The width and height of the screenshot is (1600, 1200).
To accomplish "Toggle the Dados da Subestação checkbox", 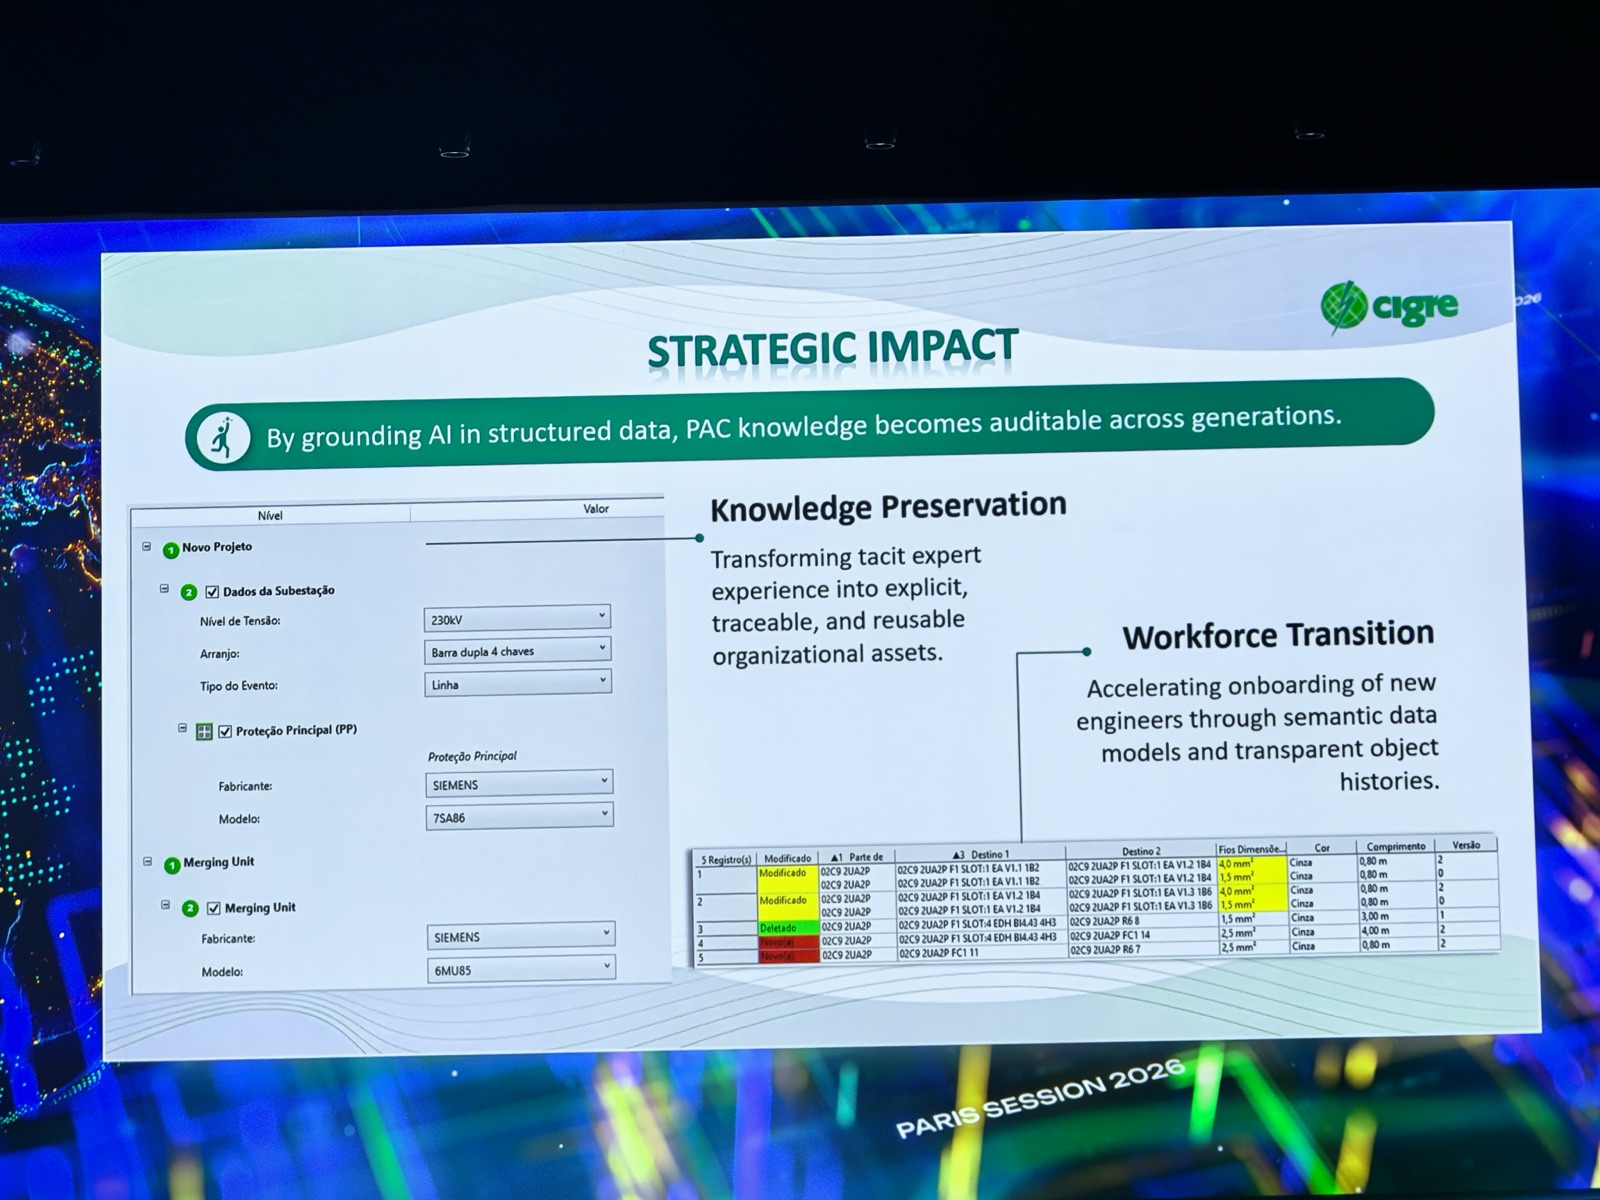I will tap(212, 591).
